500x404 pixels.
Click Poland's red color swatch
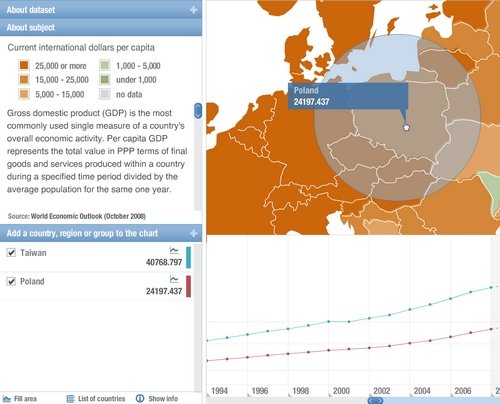click(x=188, y=286)
